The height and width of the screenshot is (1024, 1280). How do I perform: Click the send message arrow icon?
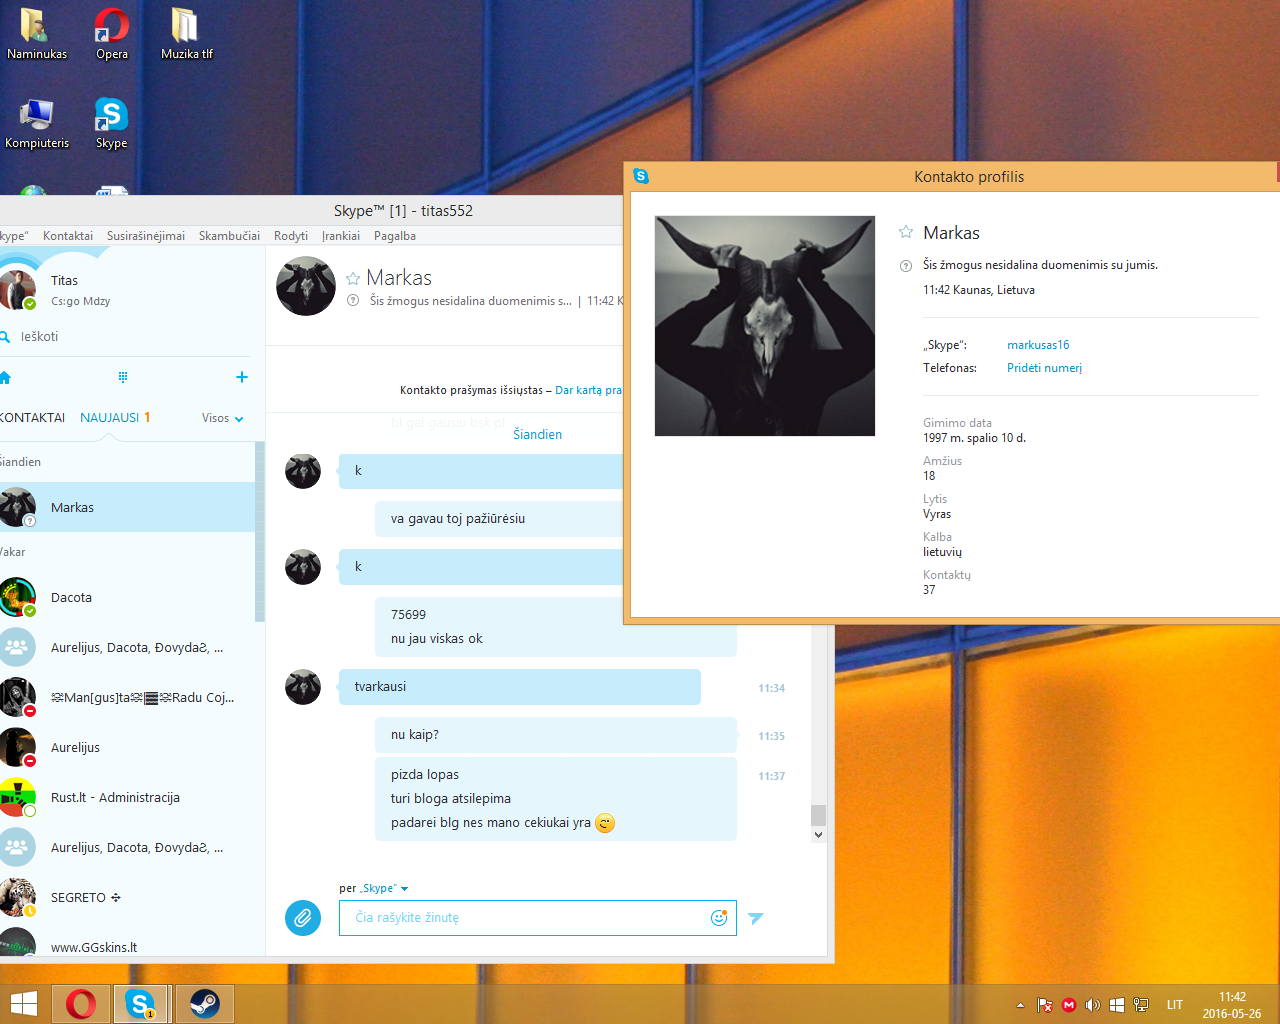click(x=756, y=918)
